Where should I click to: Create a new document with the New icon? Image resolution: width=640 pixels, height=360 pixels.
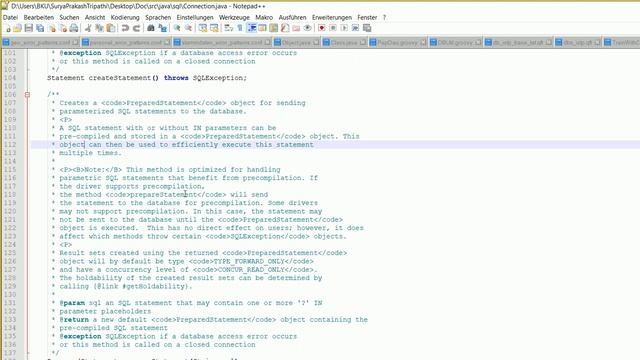pos(7,28)
